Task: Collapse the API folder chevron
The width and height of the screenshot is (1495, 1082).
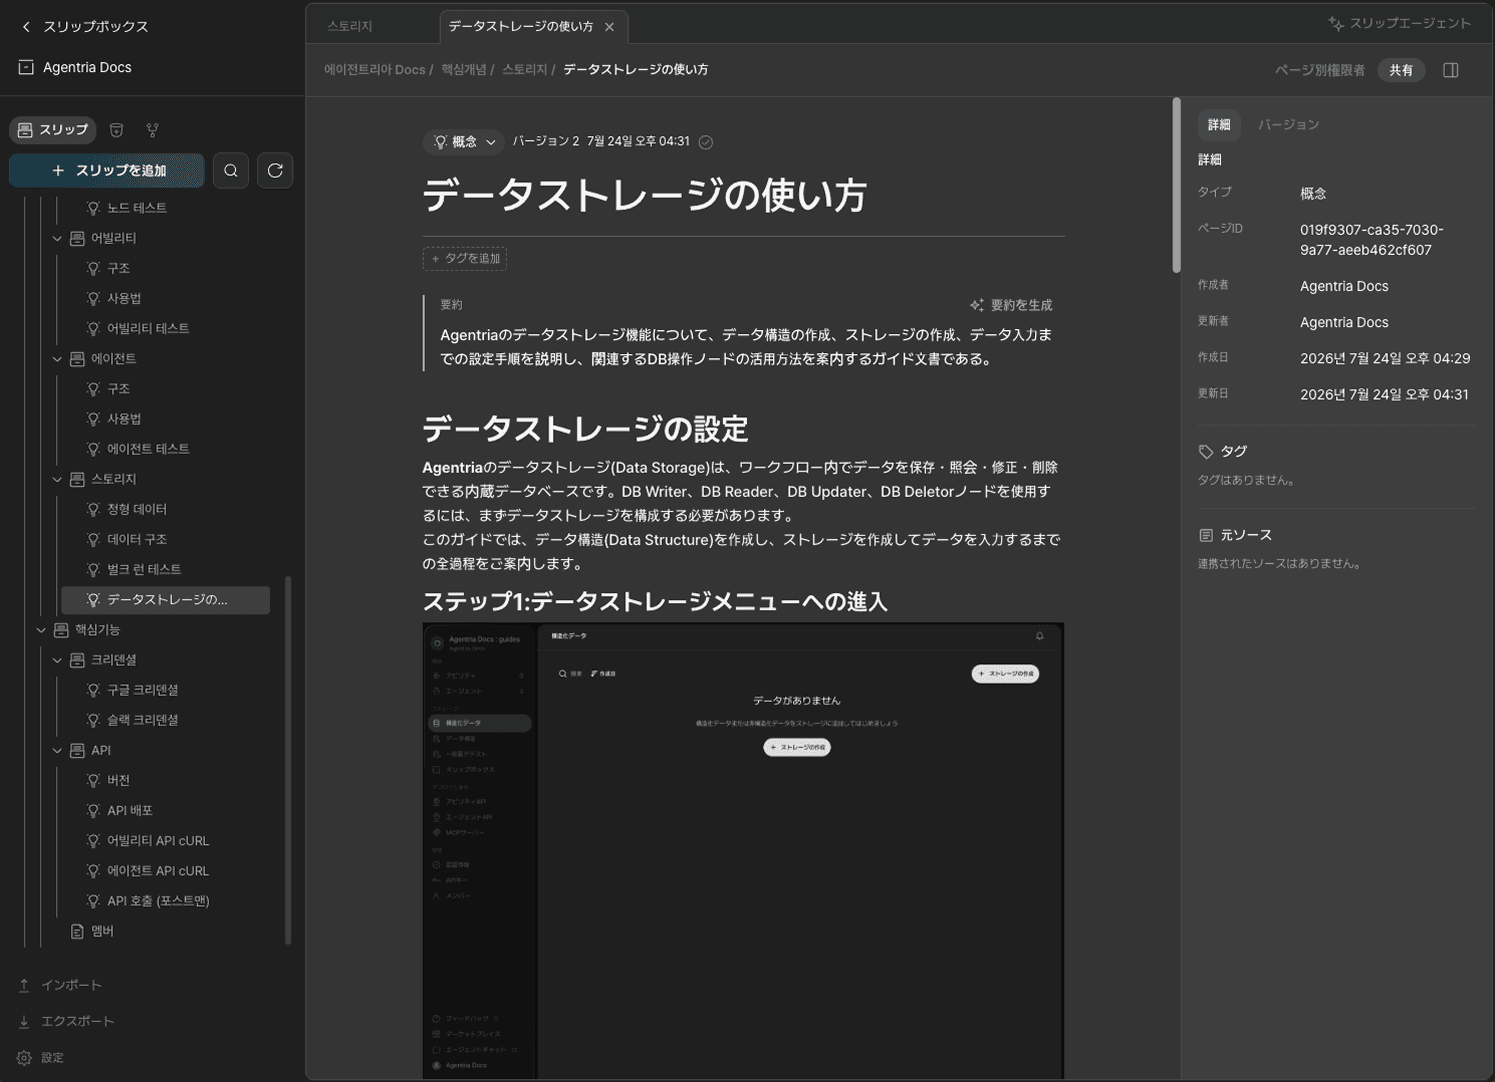Action: coord(57,750)
